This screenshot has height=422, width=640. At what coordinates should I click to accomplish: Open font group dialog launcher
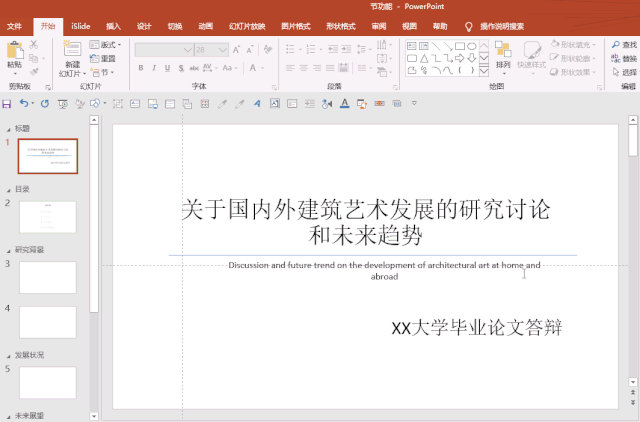click(274, 87)
